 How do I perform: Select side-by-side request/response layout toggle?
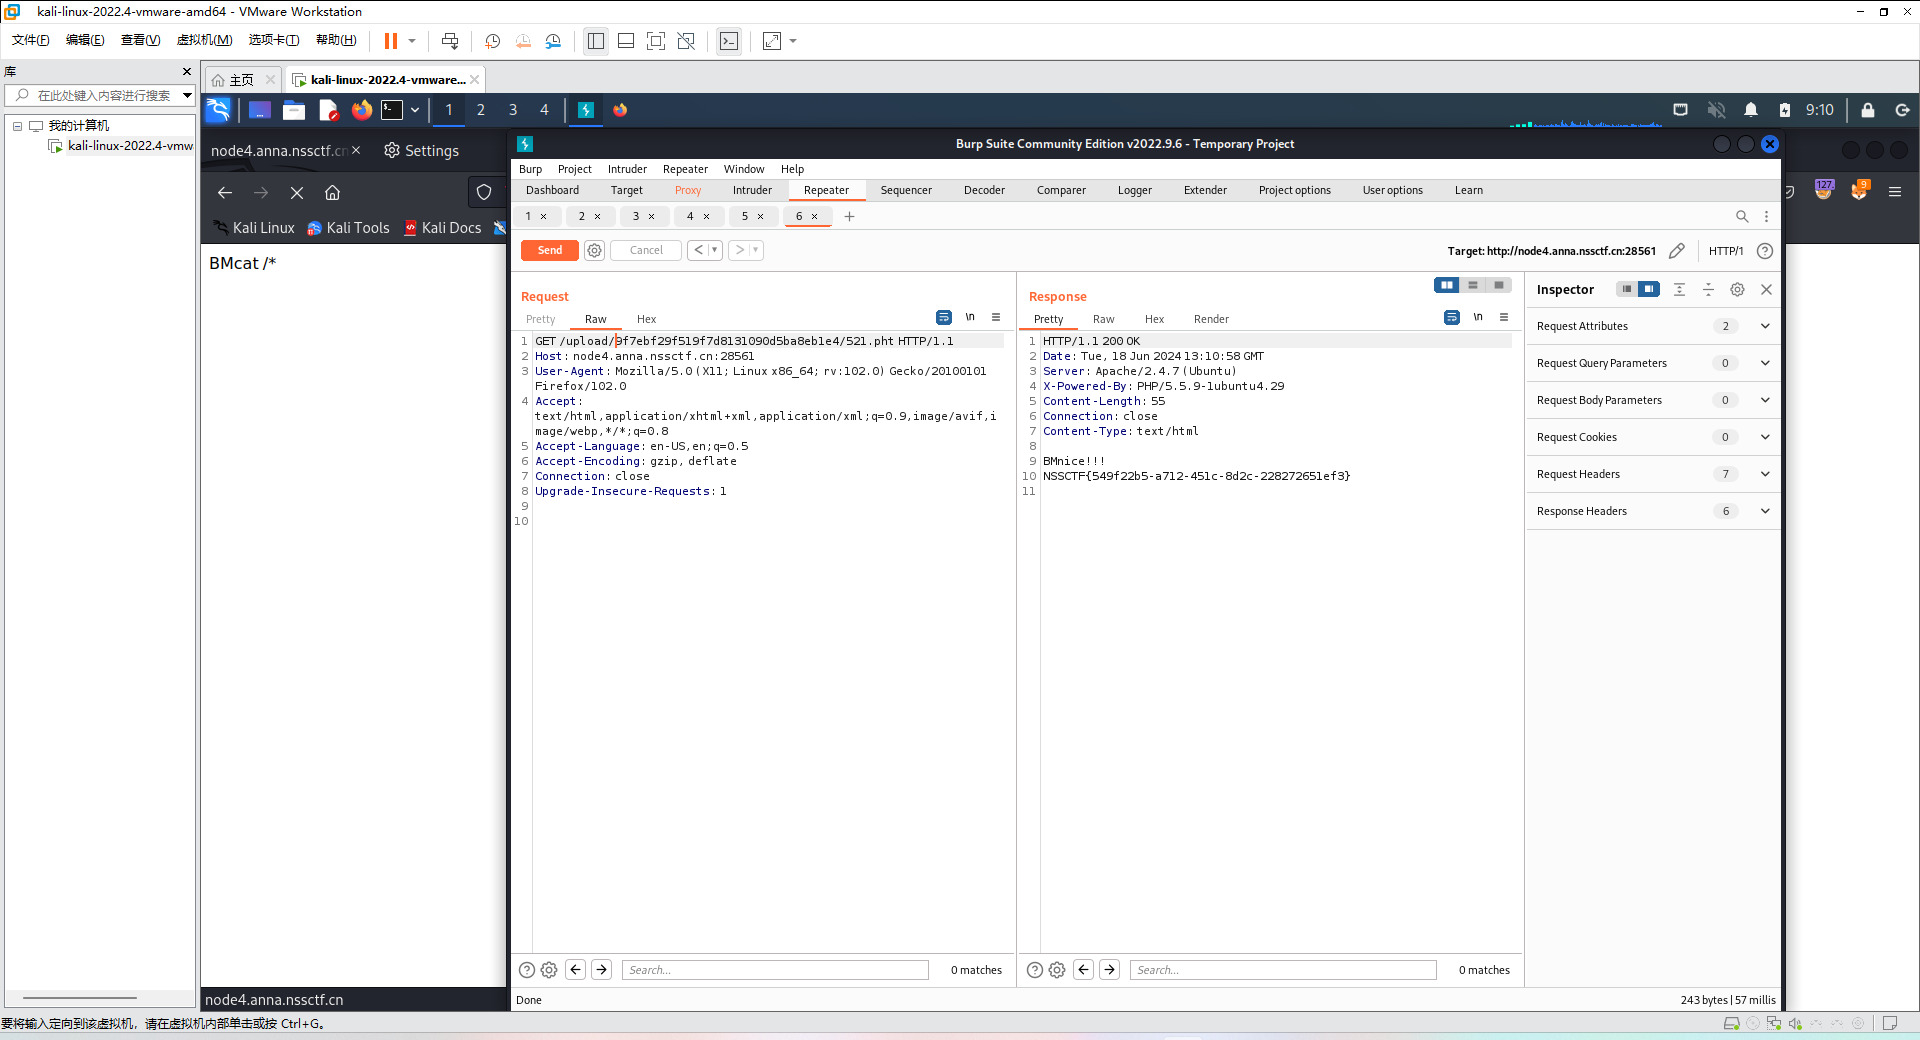pyautogui.click(x=1447, y=285)
